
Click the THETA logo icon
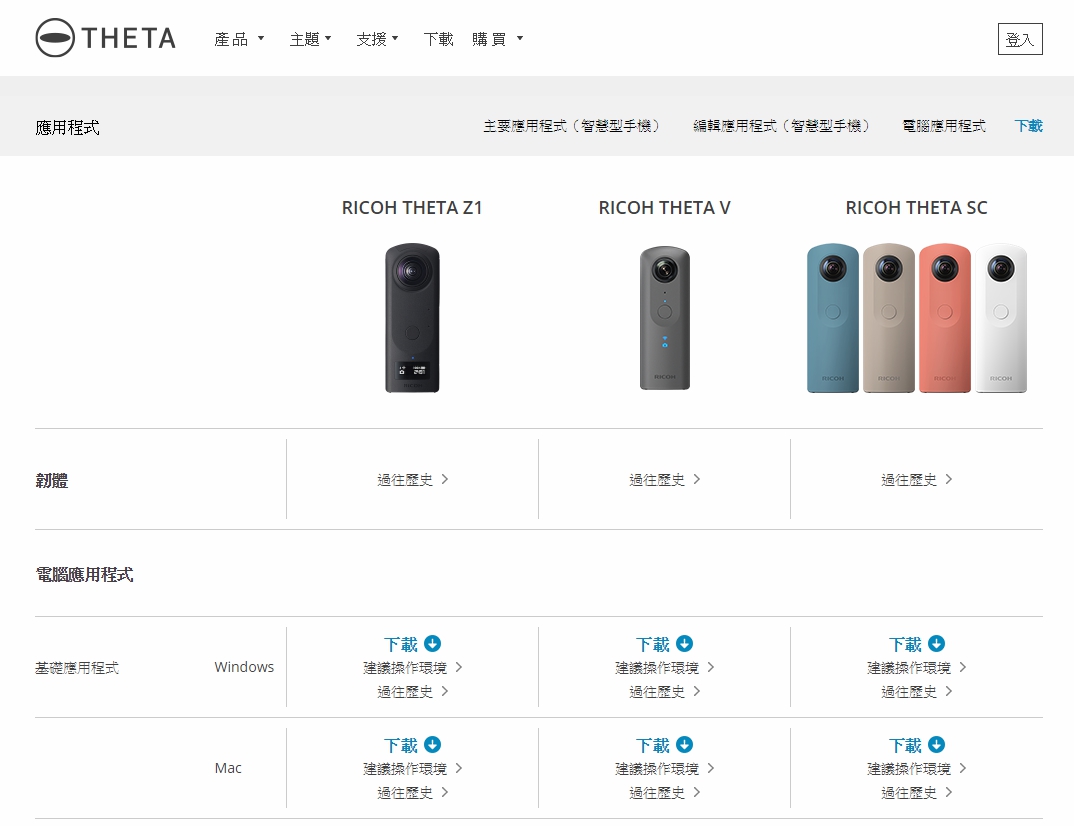pyautogui.click(x=55, y=38)
